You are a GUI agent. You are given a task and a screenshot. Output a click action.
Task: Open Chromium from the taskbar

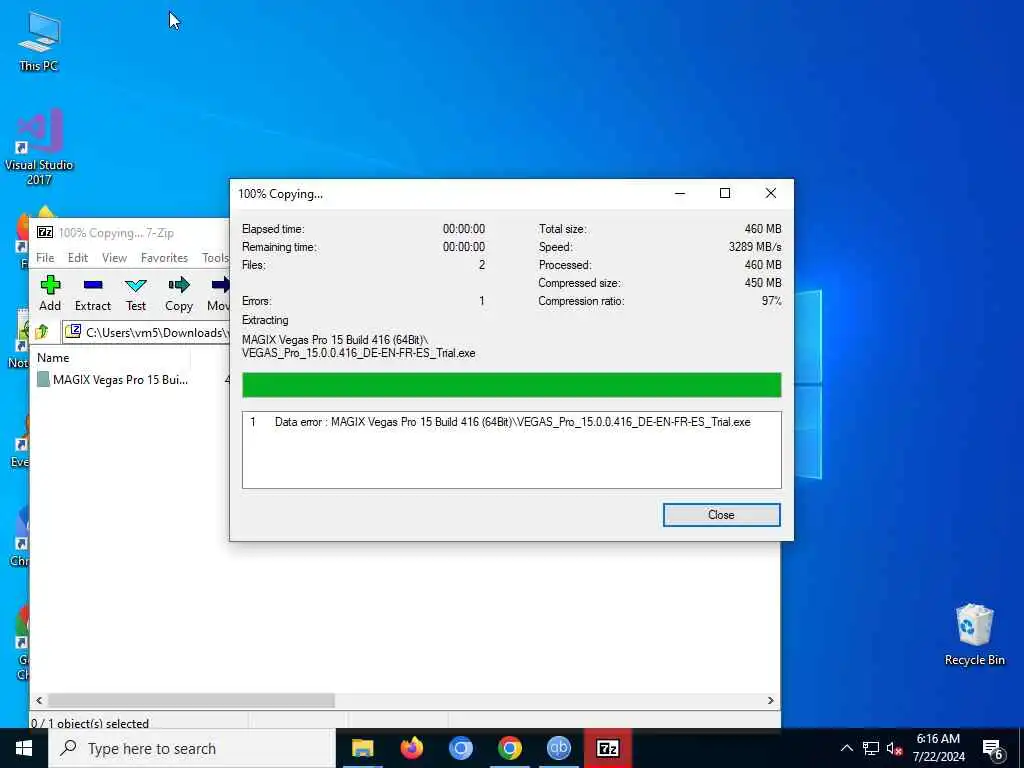pyautogui.click(x=460, y=748)
